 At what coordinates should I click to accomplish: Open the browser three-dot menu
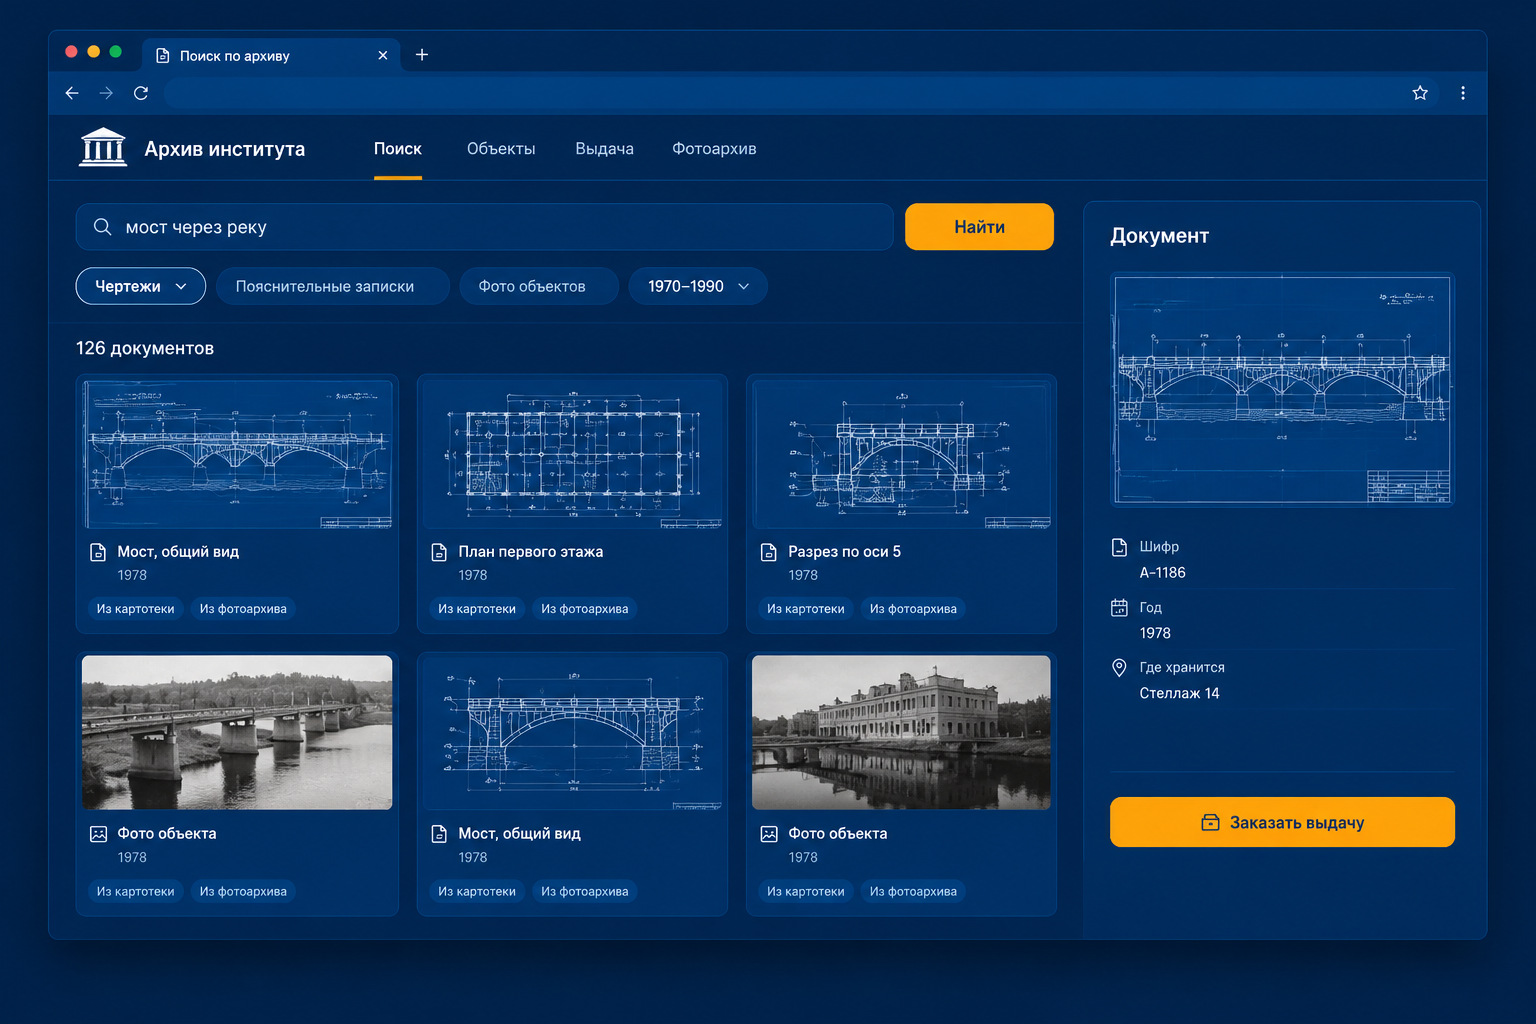(x=1463, y=93)
